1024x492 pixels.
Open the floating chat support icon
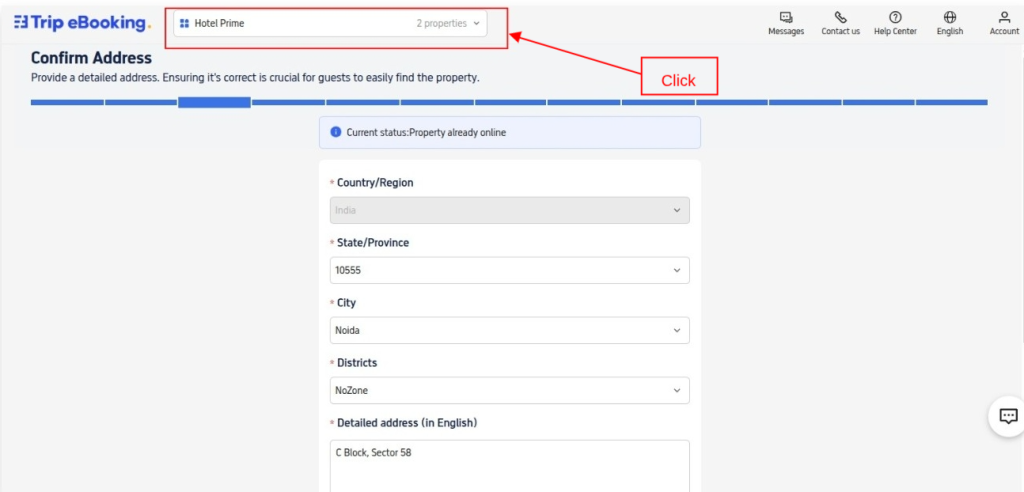coord(1008,416)
